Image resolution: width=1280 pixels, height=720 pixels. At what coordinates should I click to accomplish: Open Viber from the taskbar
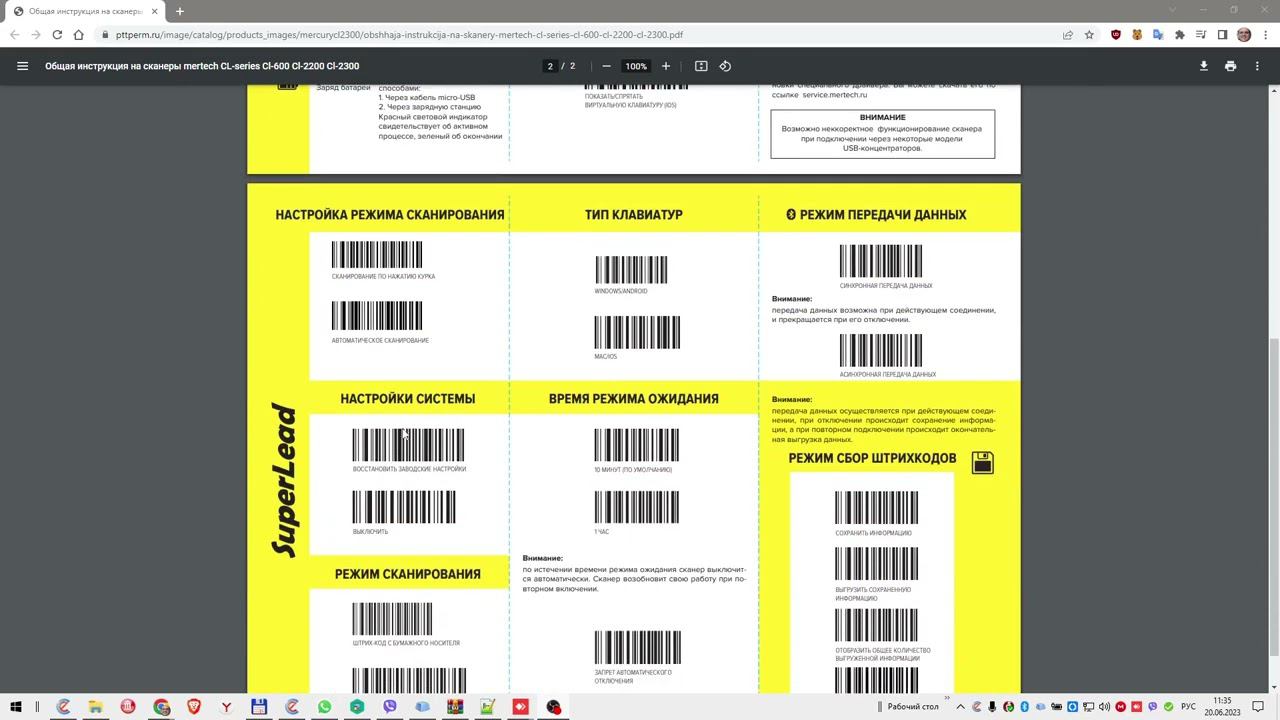(389, 707)
